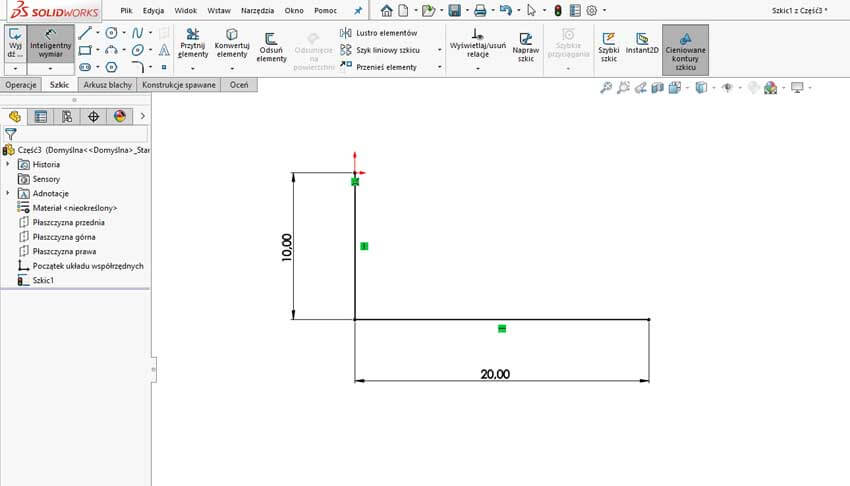Viewport: 850px width, 486px height.
Task: Expand the Adnotacje tree node
Action: (8, 193)
